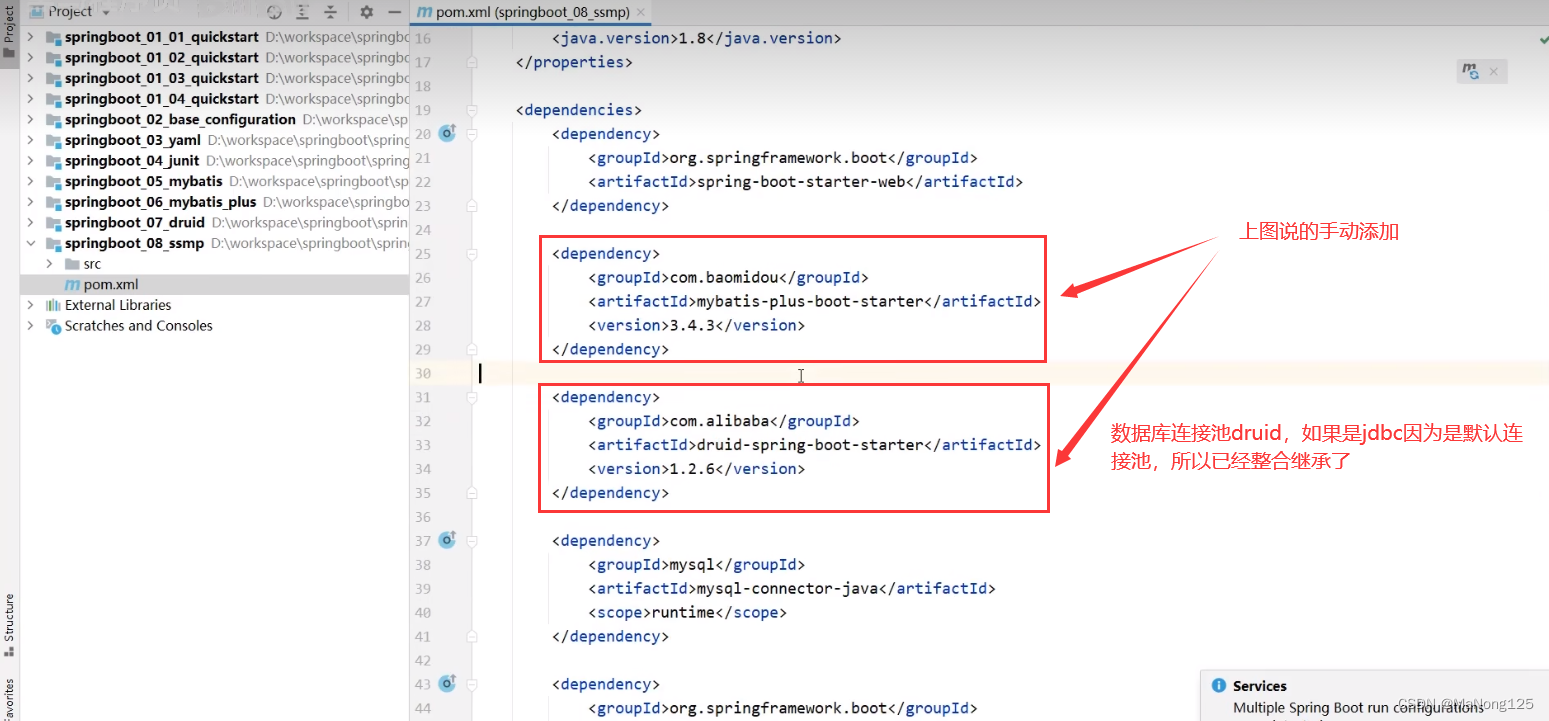The image size is (1549, 721).
Task: Expand springboot_02_base_configuration module
Action: pyautogui.click(x=30, y=120)
